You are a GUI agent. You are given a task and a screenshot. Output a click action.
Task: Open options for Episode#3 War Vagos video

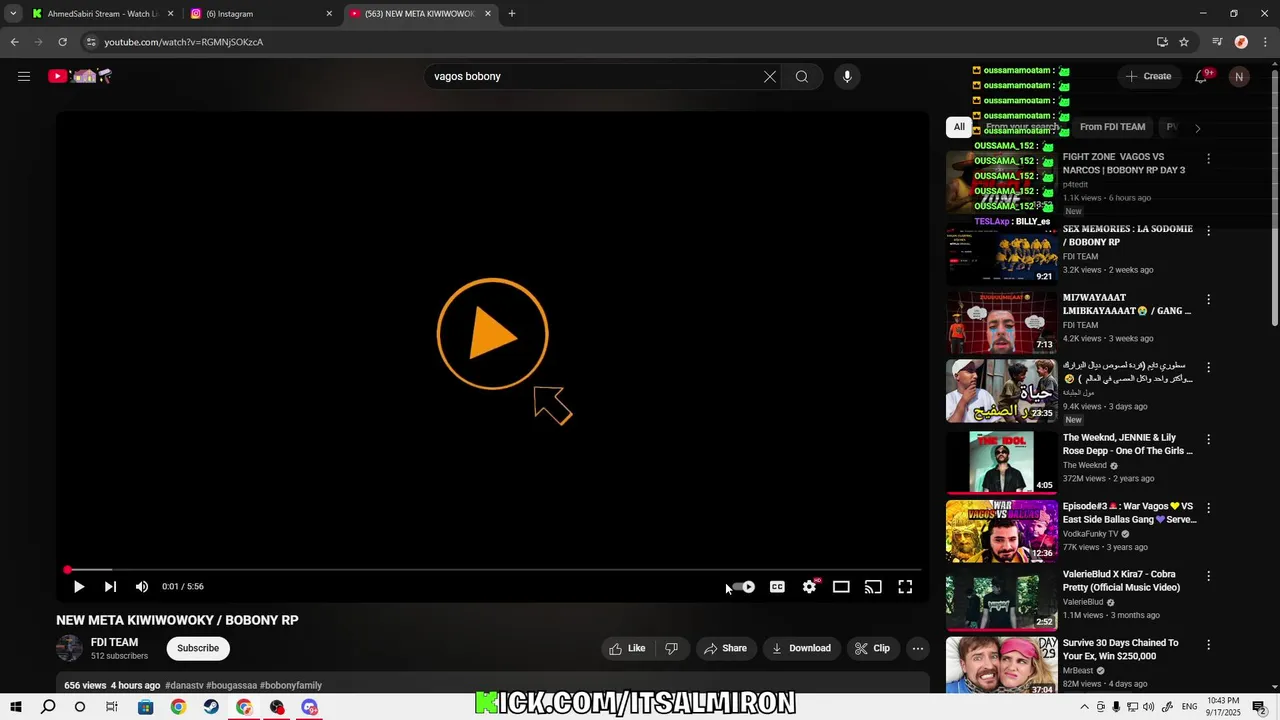coord(1208,508)
